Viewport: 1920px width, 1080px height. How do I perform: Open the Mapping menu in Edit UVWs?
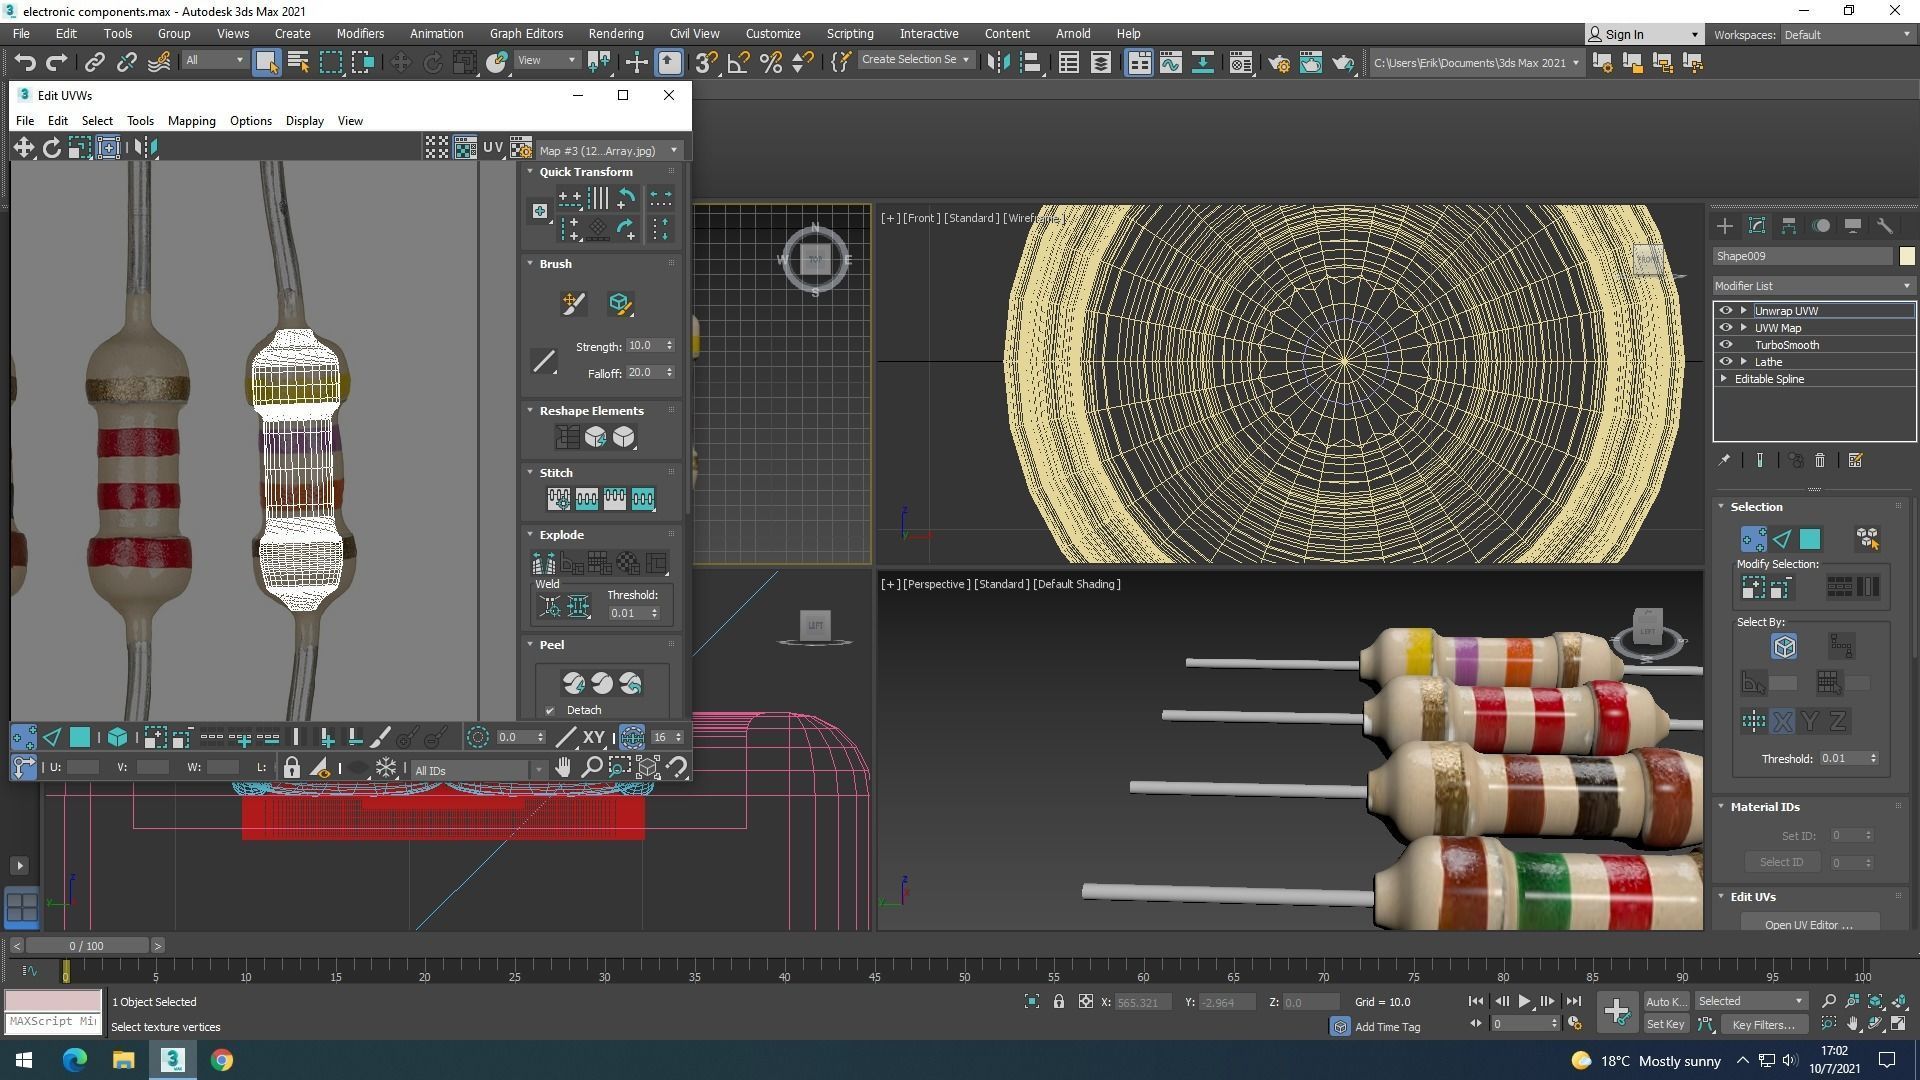point(191,121)
